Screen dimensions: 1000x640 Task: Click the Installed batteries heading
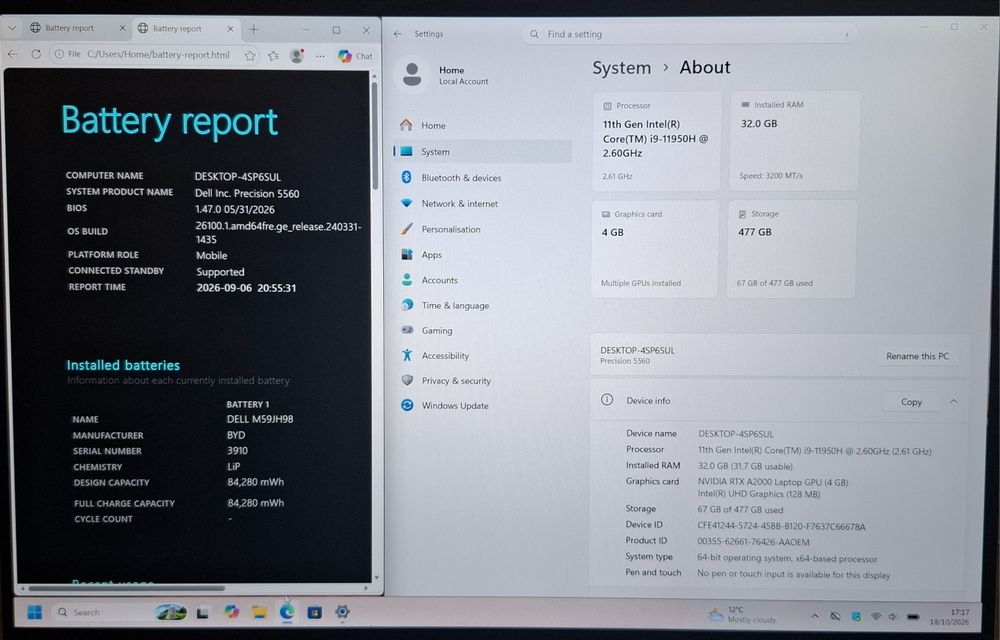pos(123,365)
